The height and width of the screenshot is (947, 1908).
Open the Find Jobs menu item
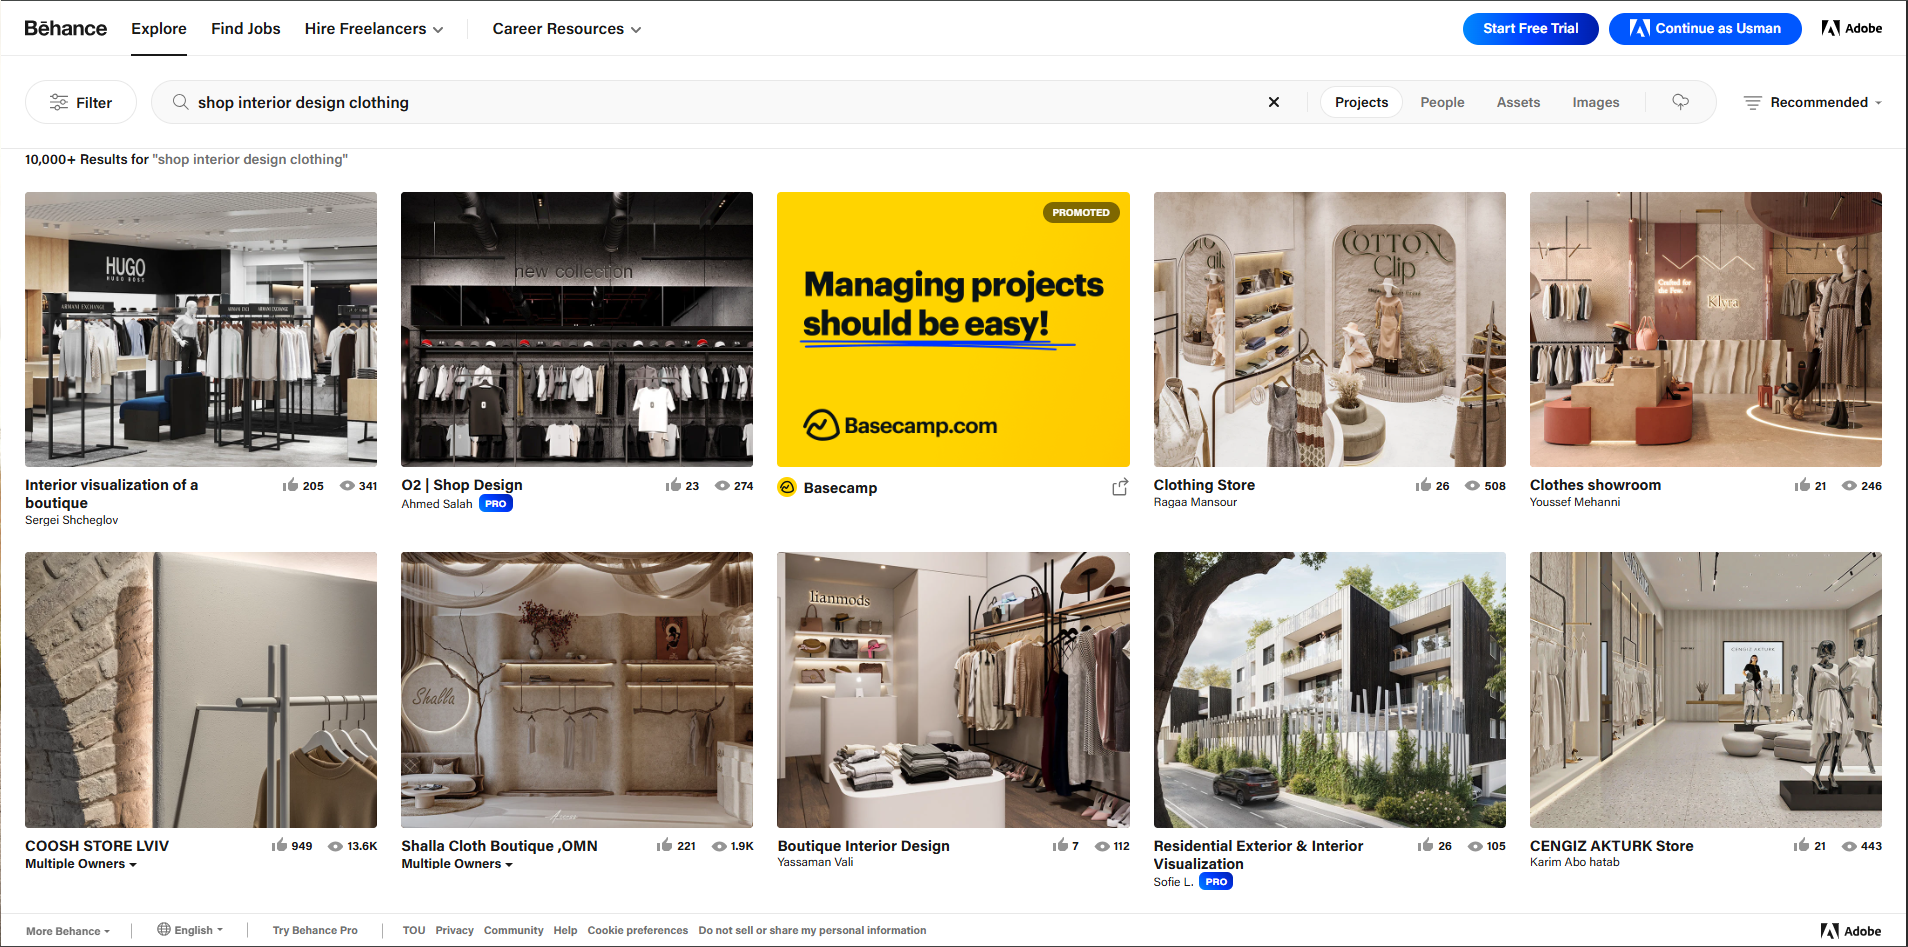pos(245,28)
